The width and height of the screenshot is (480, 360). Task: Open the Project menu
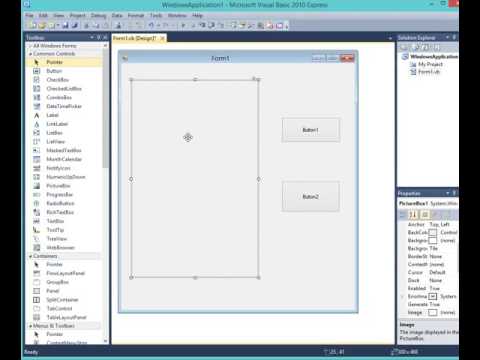pyautogui.click(x=78, y=15)
